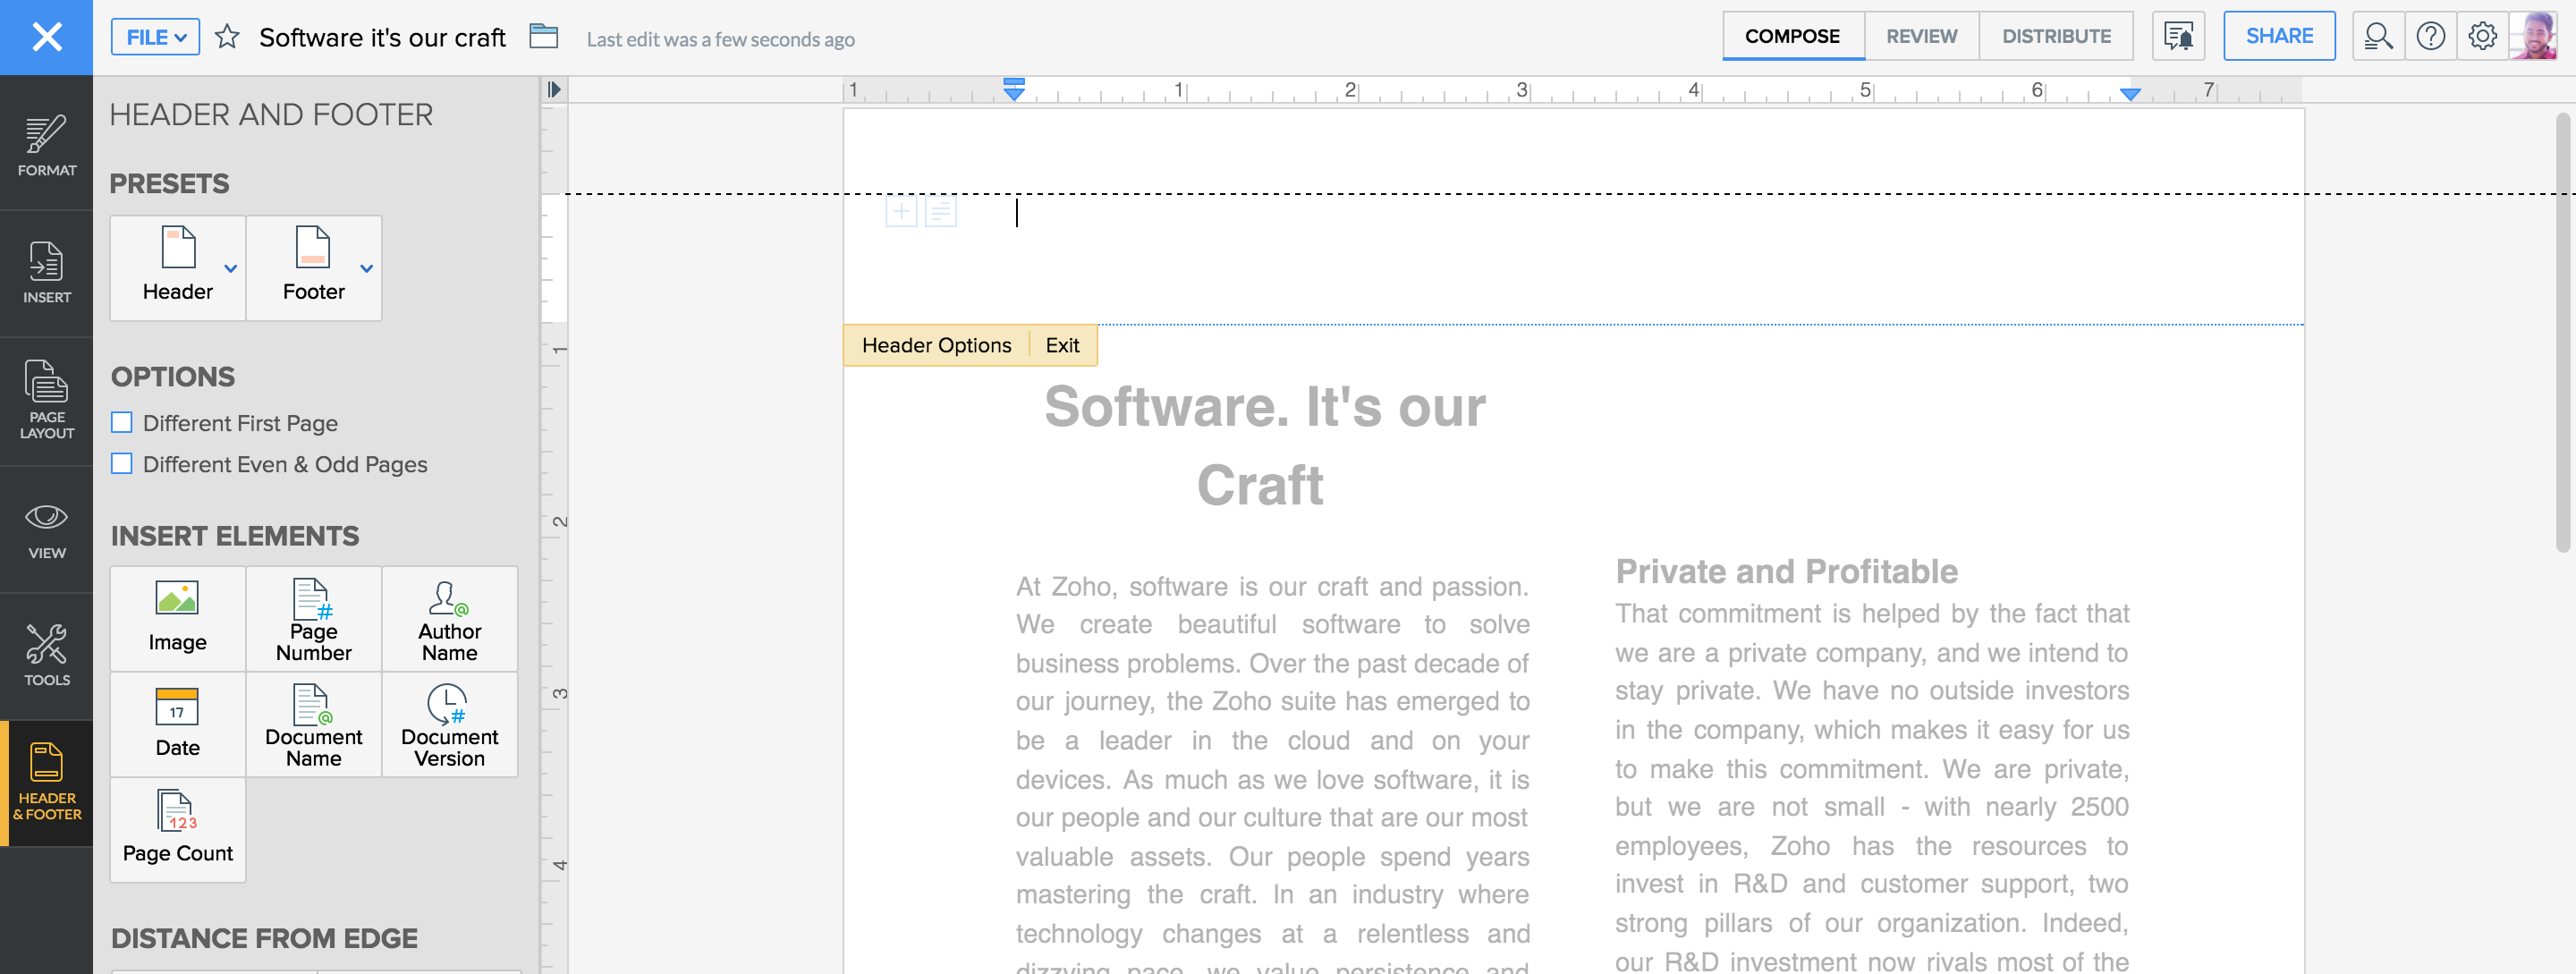The image size is (2576, 974).
Task: Insert Date element into header
Action: tap(177, 724)
